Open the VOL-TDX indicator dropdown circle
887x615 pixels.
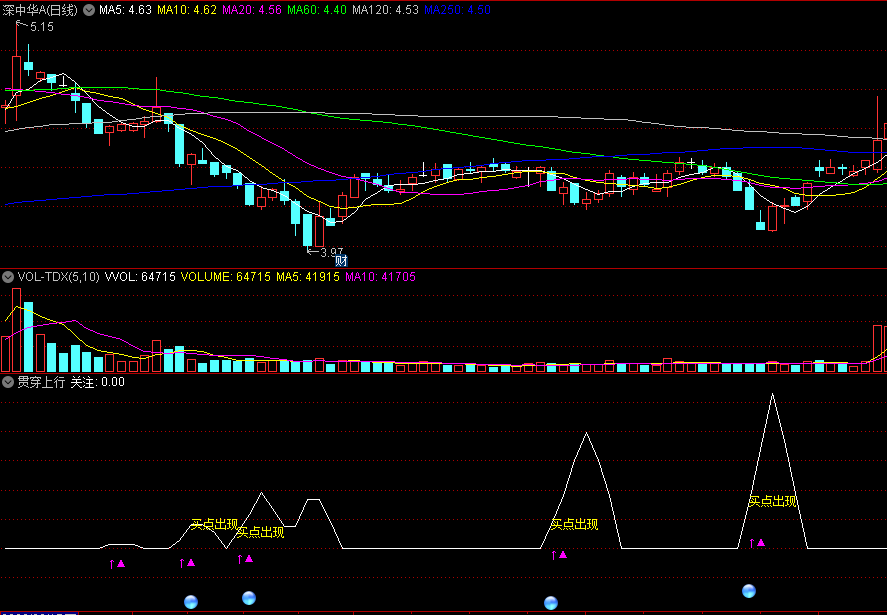point(8,277)
